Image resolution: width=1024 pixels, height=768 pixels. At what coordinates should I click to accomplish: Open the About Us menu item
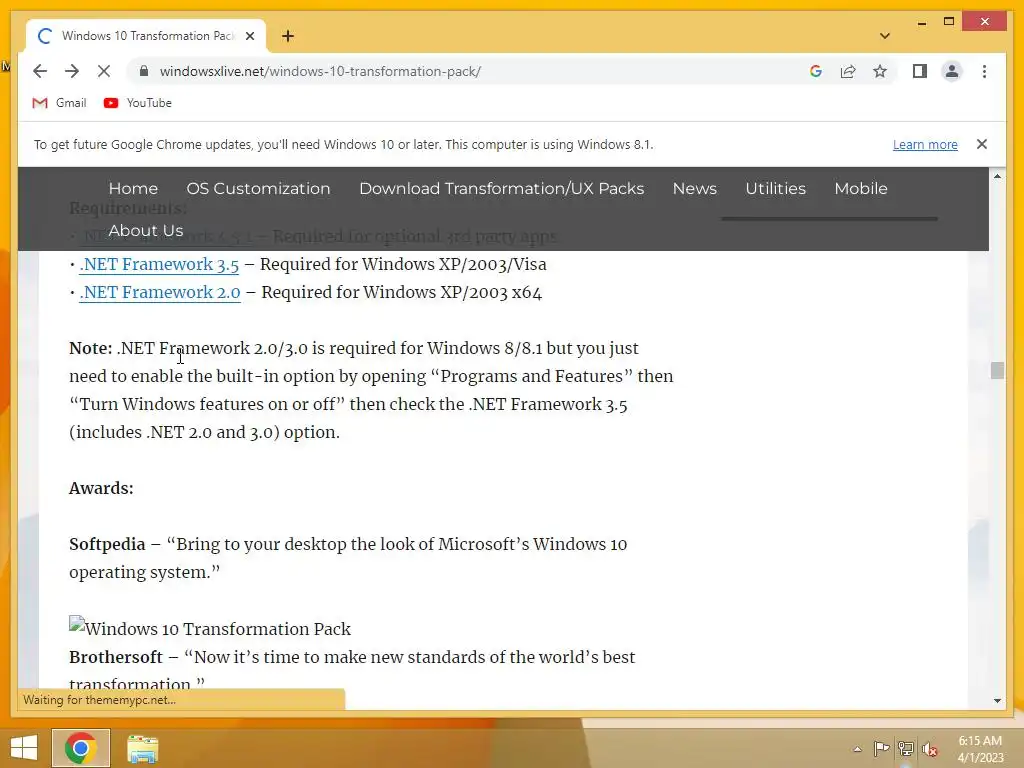146,231
